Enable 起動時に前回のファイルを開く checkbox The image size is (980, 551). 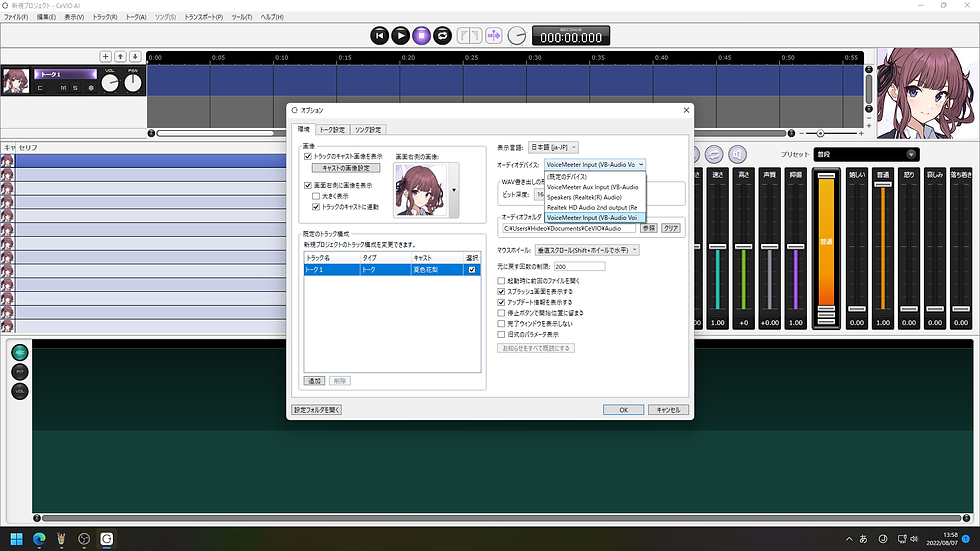click(x=501, y=281)
